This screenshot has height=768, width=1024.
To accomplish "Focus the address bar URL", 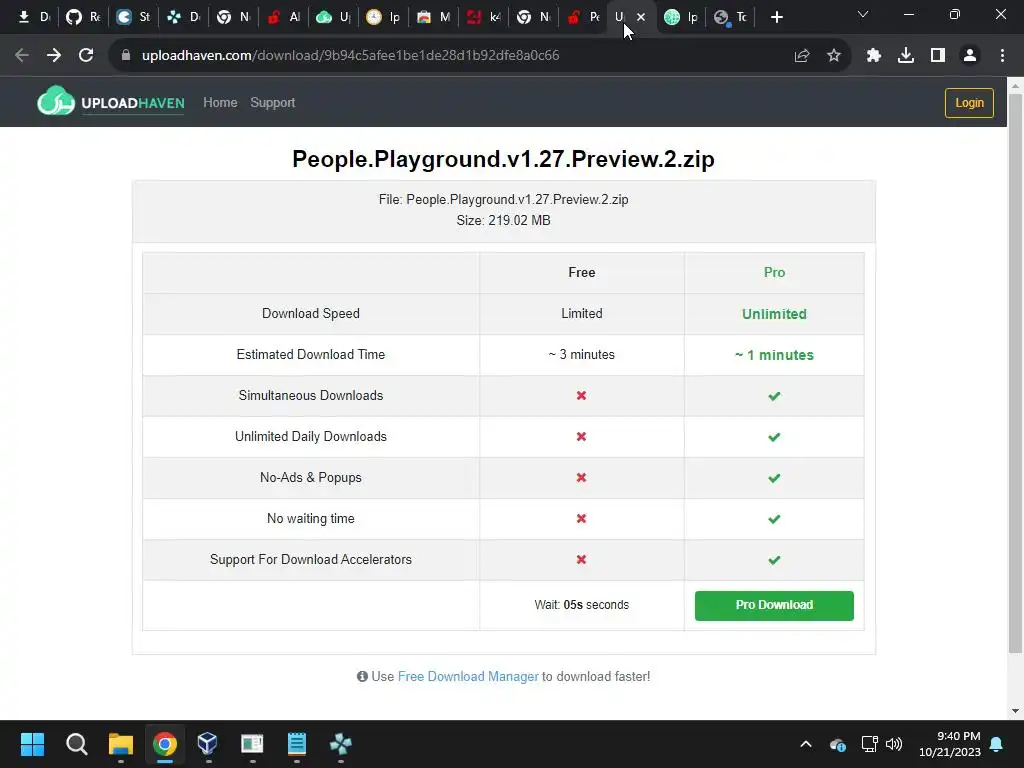I will 350,56.
